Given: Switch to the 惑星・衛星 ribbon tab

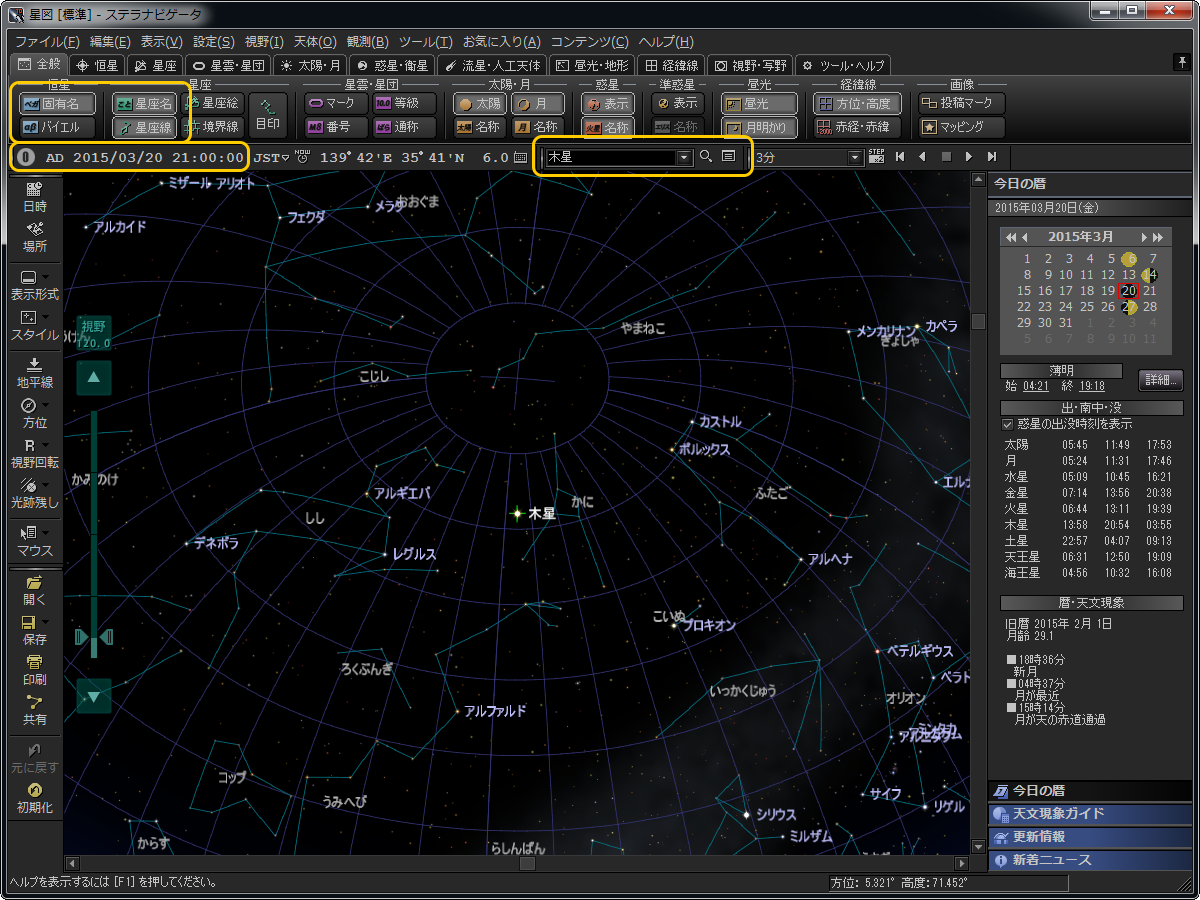Looking at the screenshot, I should pyautogui.click(x=394, y=65).
